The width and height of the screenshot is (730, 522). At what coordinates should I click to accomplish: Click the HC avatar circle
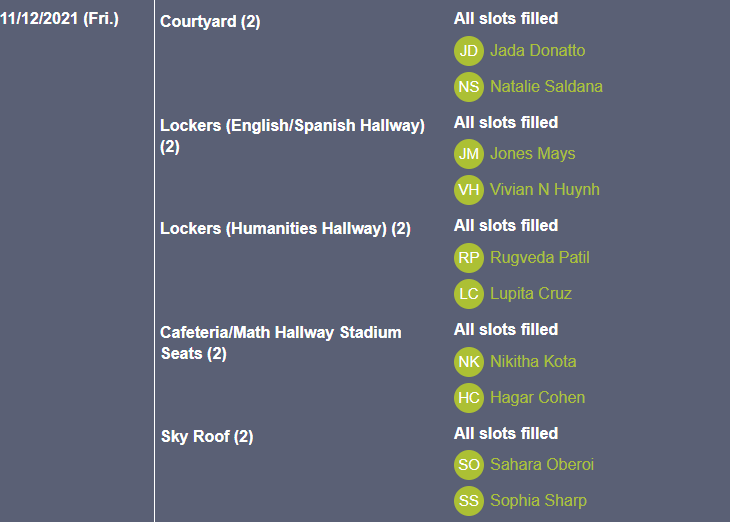469,398
